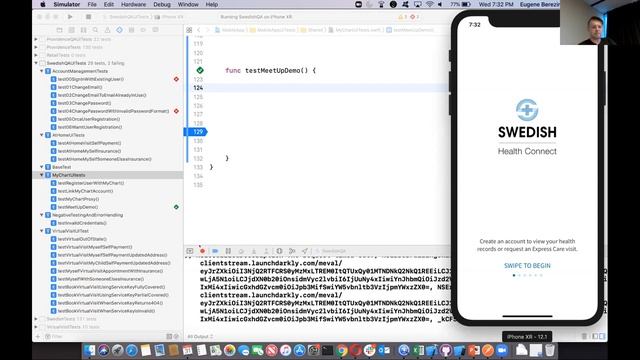Open the Window menu
Viewport: 640px width, 360px height.
[x=188, y=4]
